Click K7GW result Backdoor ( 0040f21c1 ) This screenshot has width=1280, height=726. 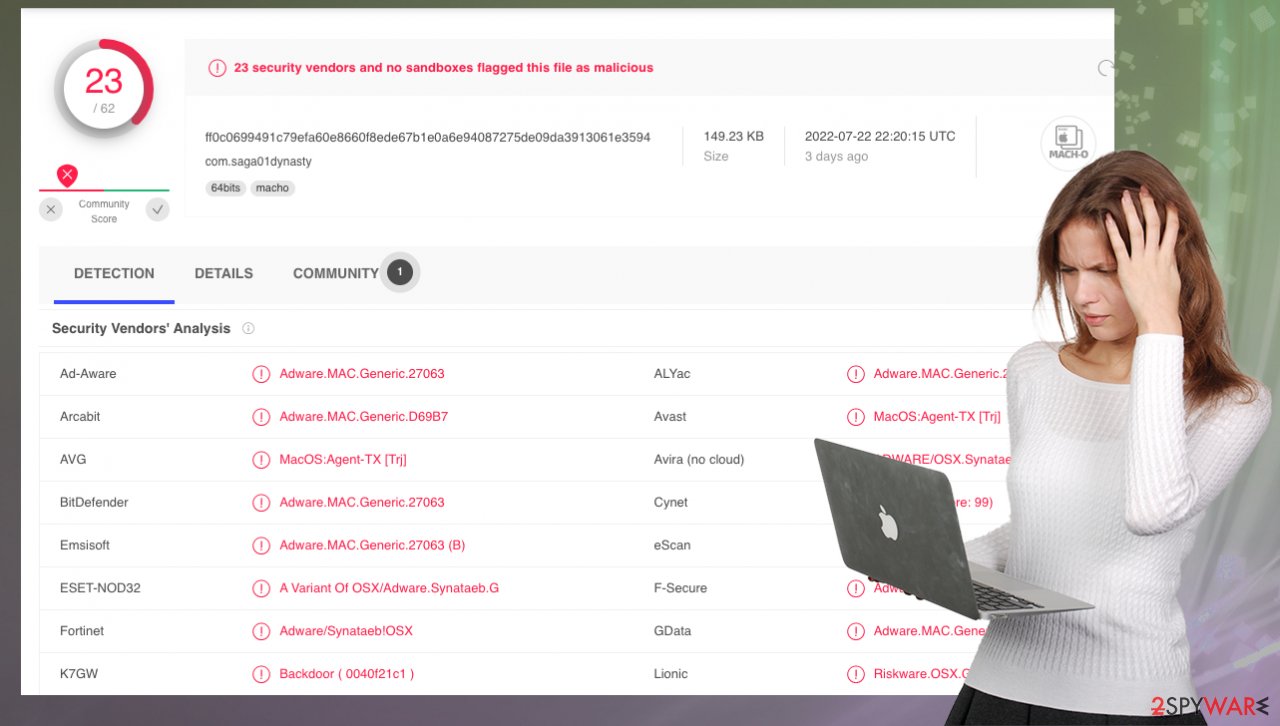tap(347, 674)
